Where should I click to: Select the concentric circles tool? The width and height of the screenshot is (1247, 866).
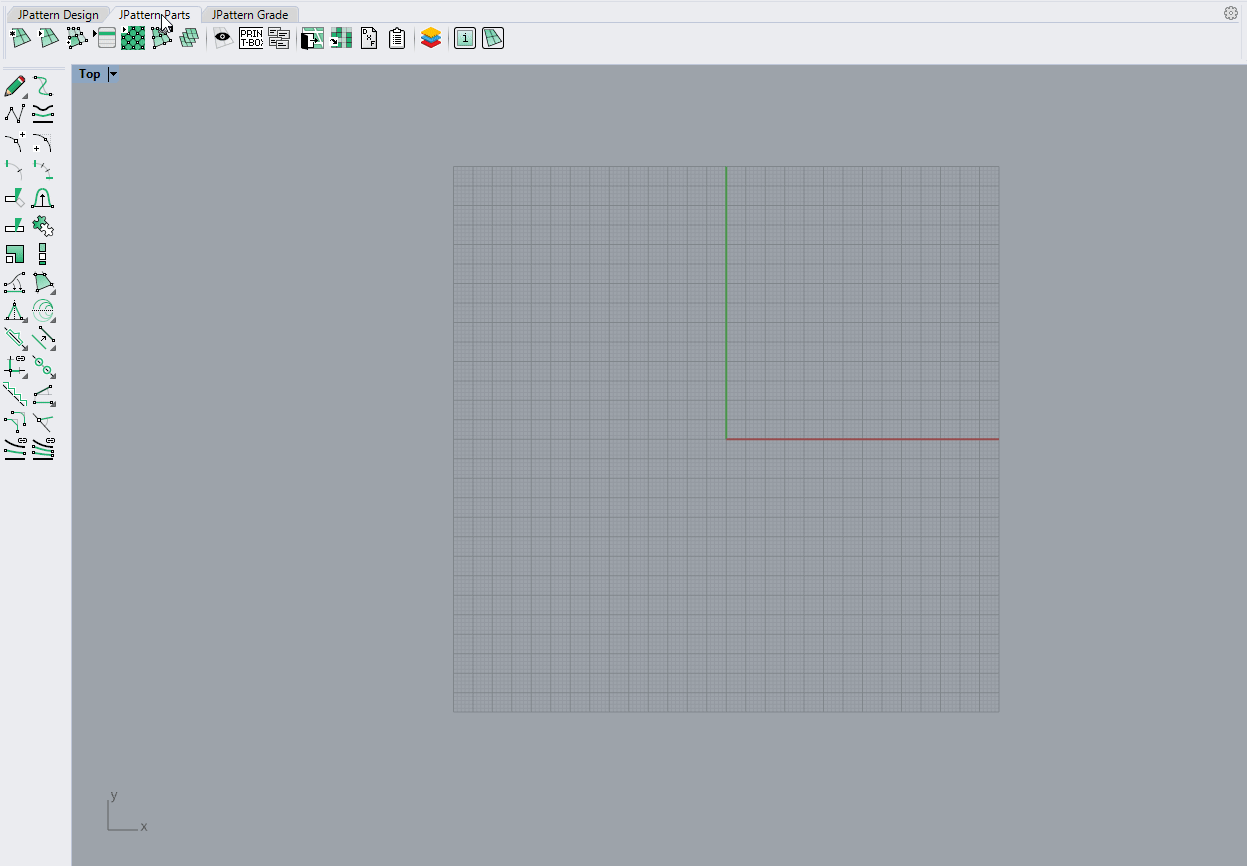point(43,310)
